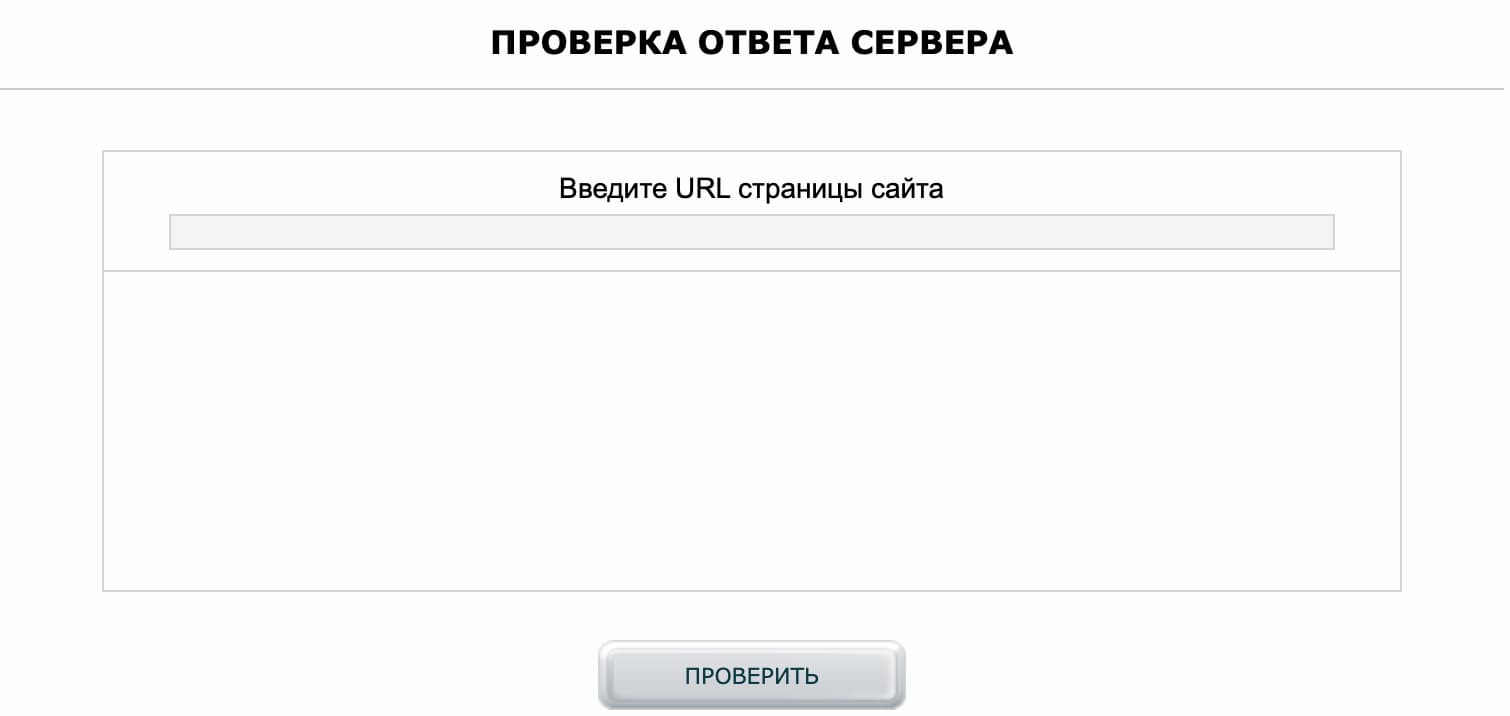Image resolution: width=1510 pixels, height=716 pixels.
Task: Click the Введите URL страницы сайта label
Action: click(x=751, y=186)
